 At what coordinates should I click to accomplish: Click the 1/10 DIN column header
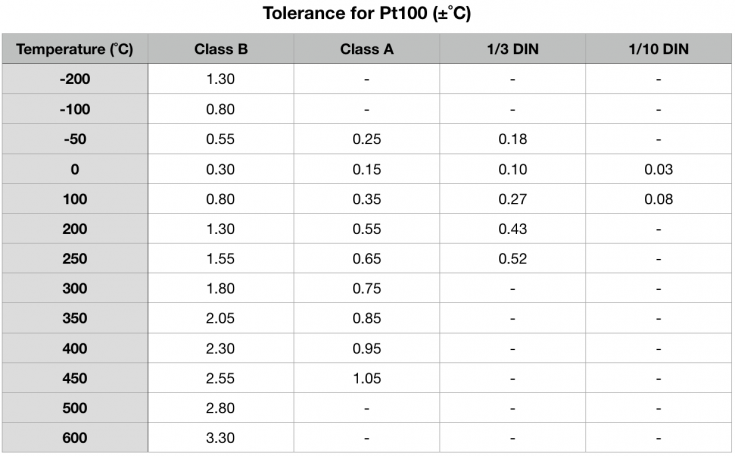658,49
